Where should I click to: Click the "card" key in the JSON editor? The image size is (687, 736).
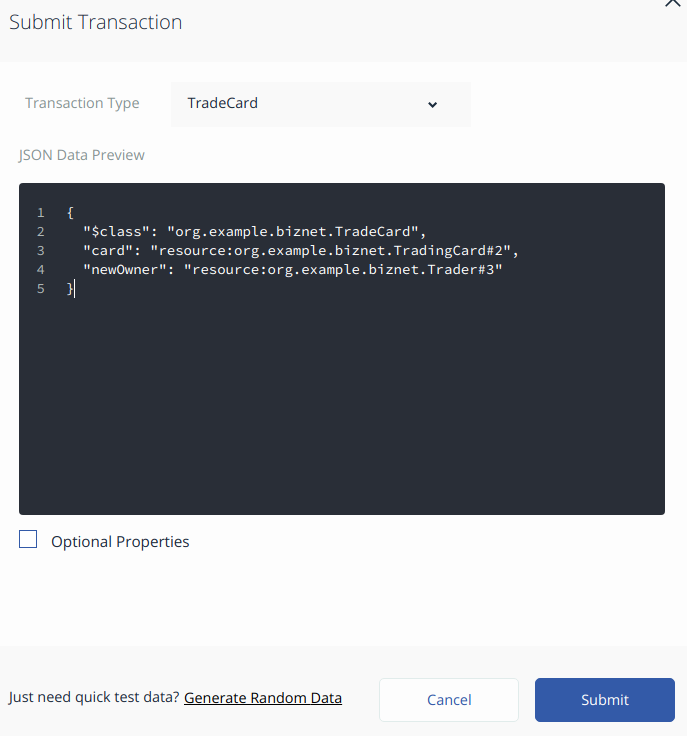click(x=108, y=251)
